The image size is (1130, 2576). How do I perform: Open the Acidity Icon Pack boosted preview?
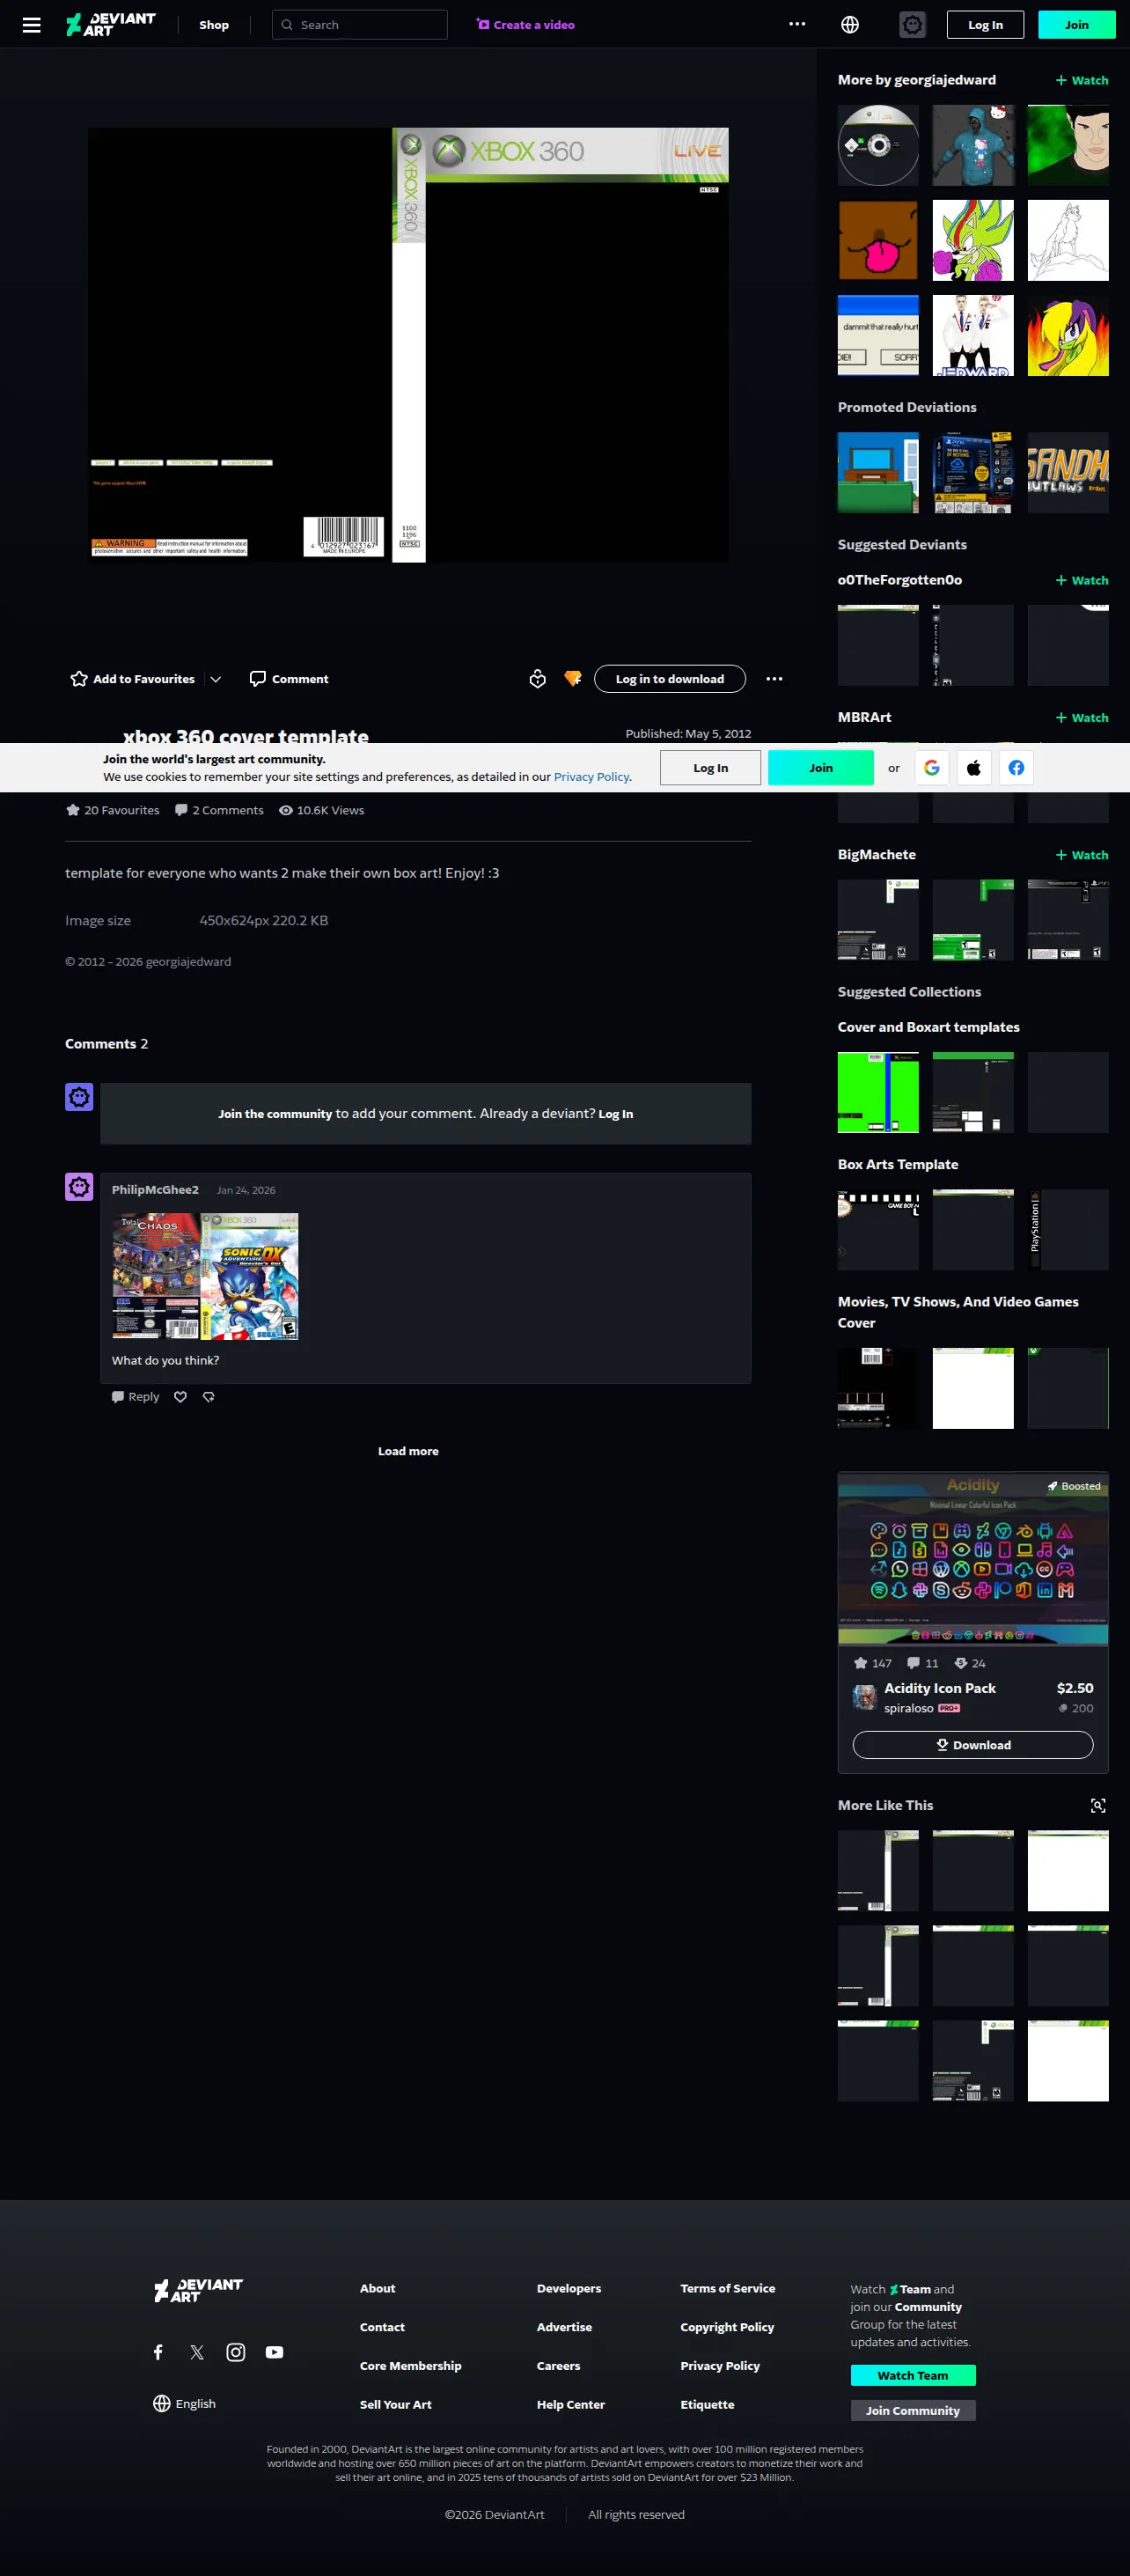point(973,1558)
